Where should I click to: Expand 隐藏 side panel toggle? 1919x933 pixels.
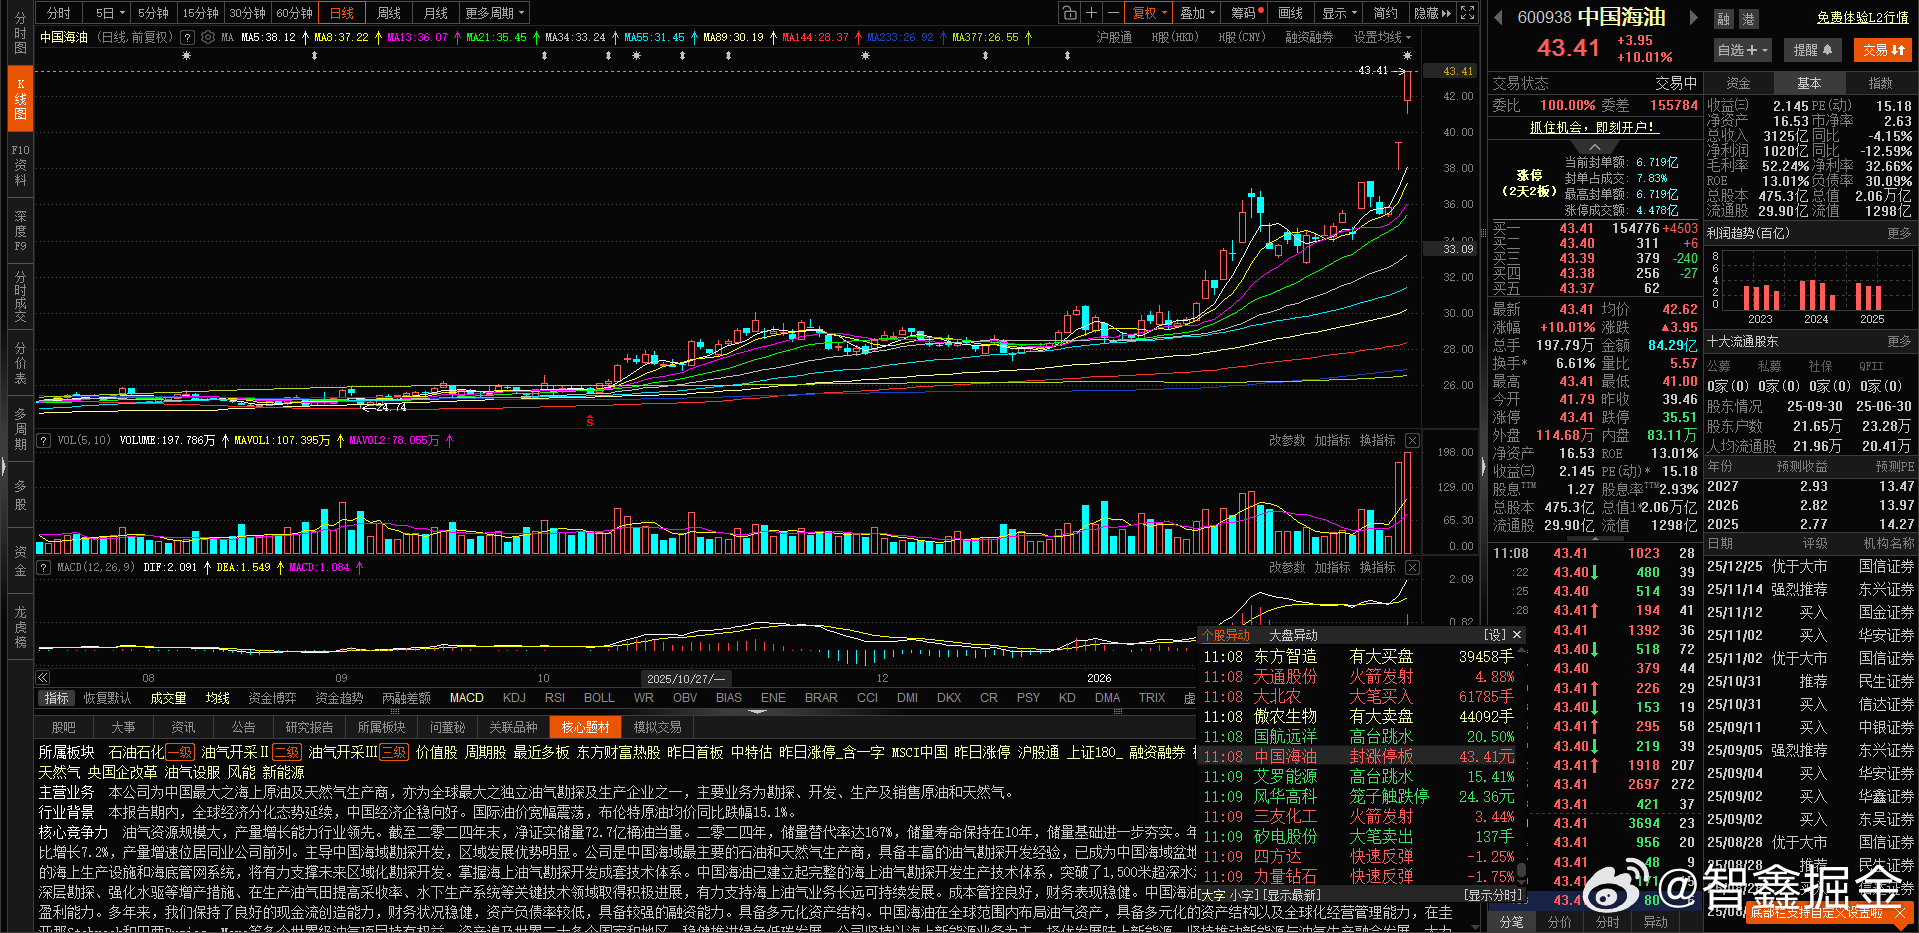(x=1432, y=13)
